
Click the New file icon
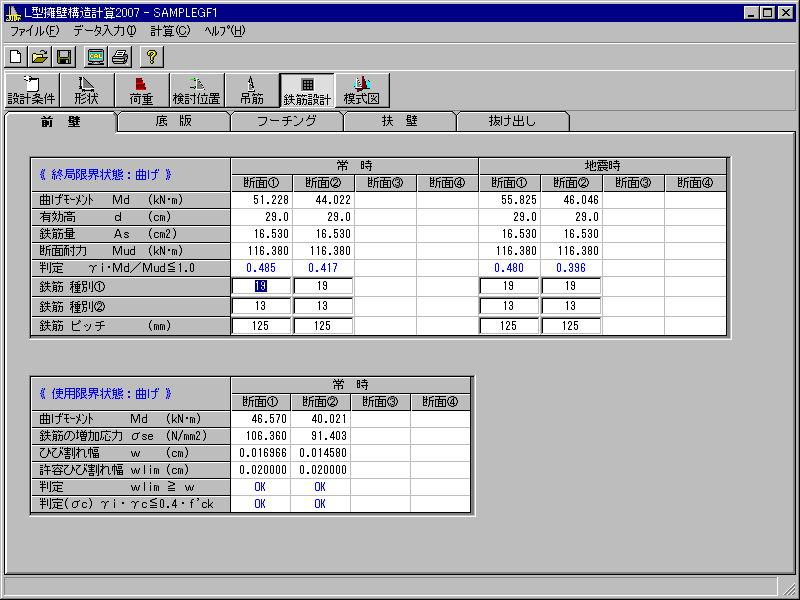[x=16, y=57]
